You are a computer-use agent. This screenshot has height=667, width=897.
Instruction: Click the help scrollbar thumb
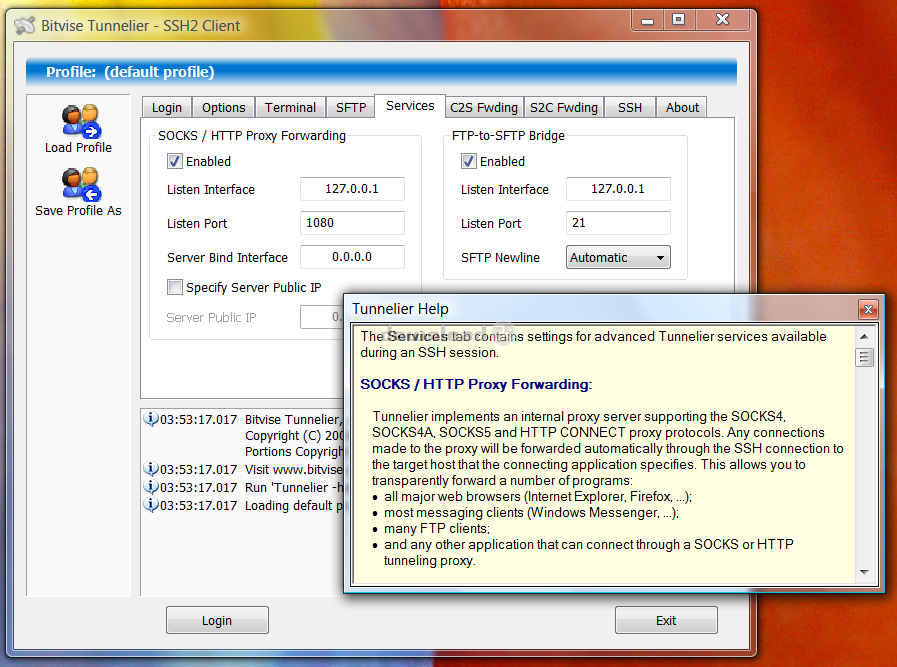pyautogui.click(x=864, y=358)
